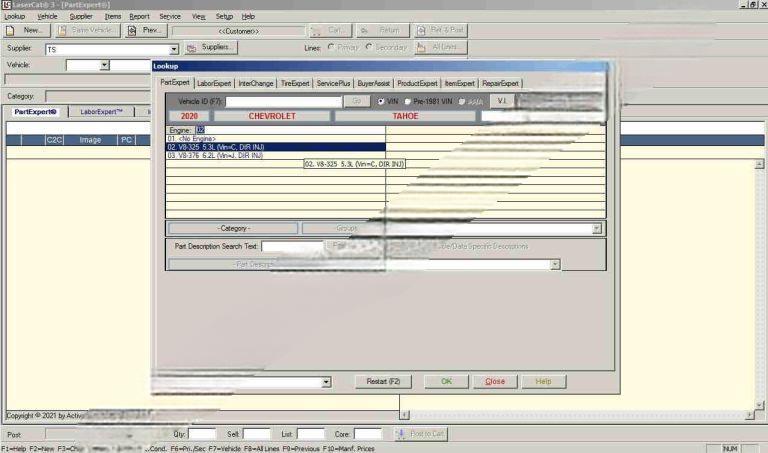Click the Go button beside Vehicle ID

357,101
